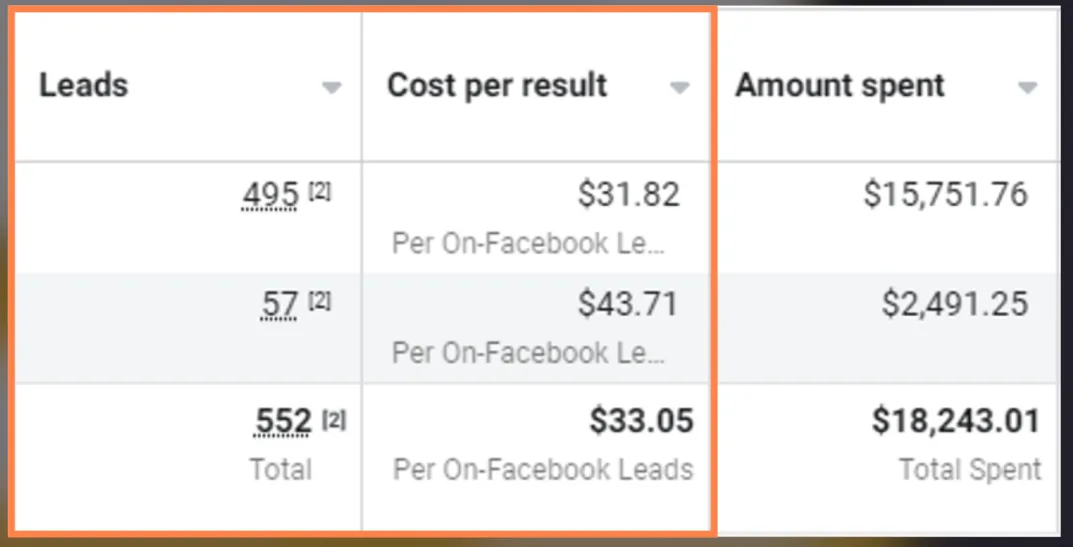Click the $2,491.25 amount spent cell
The width and height of the screenshot is (1073, 547).
click(954, 303)
